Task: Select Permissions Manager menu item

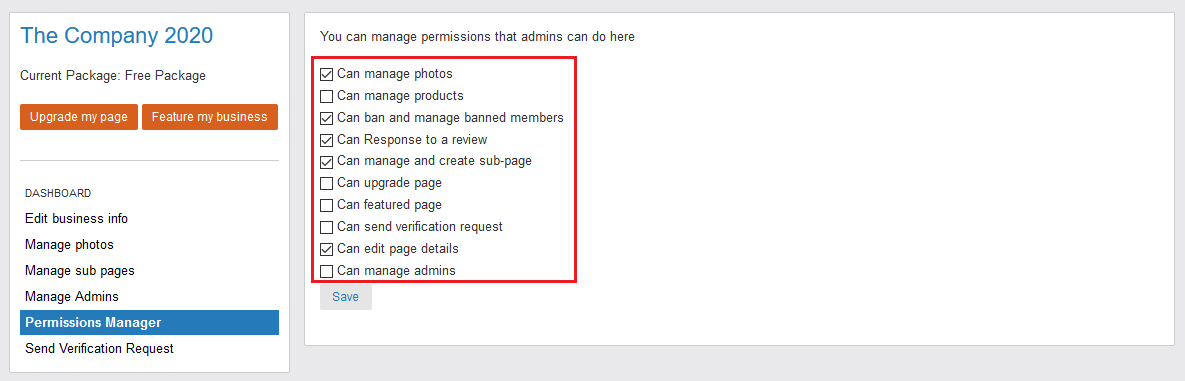Action: click(x=150, y=323)
